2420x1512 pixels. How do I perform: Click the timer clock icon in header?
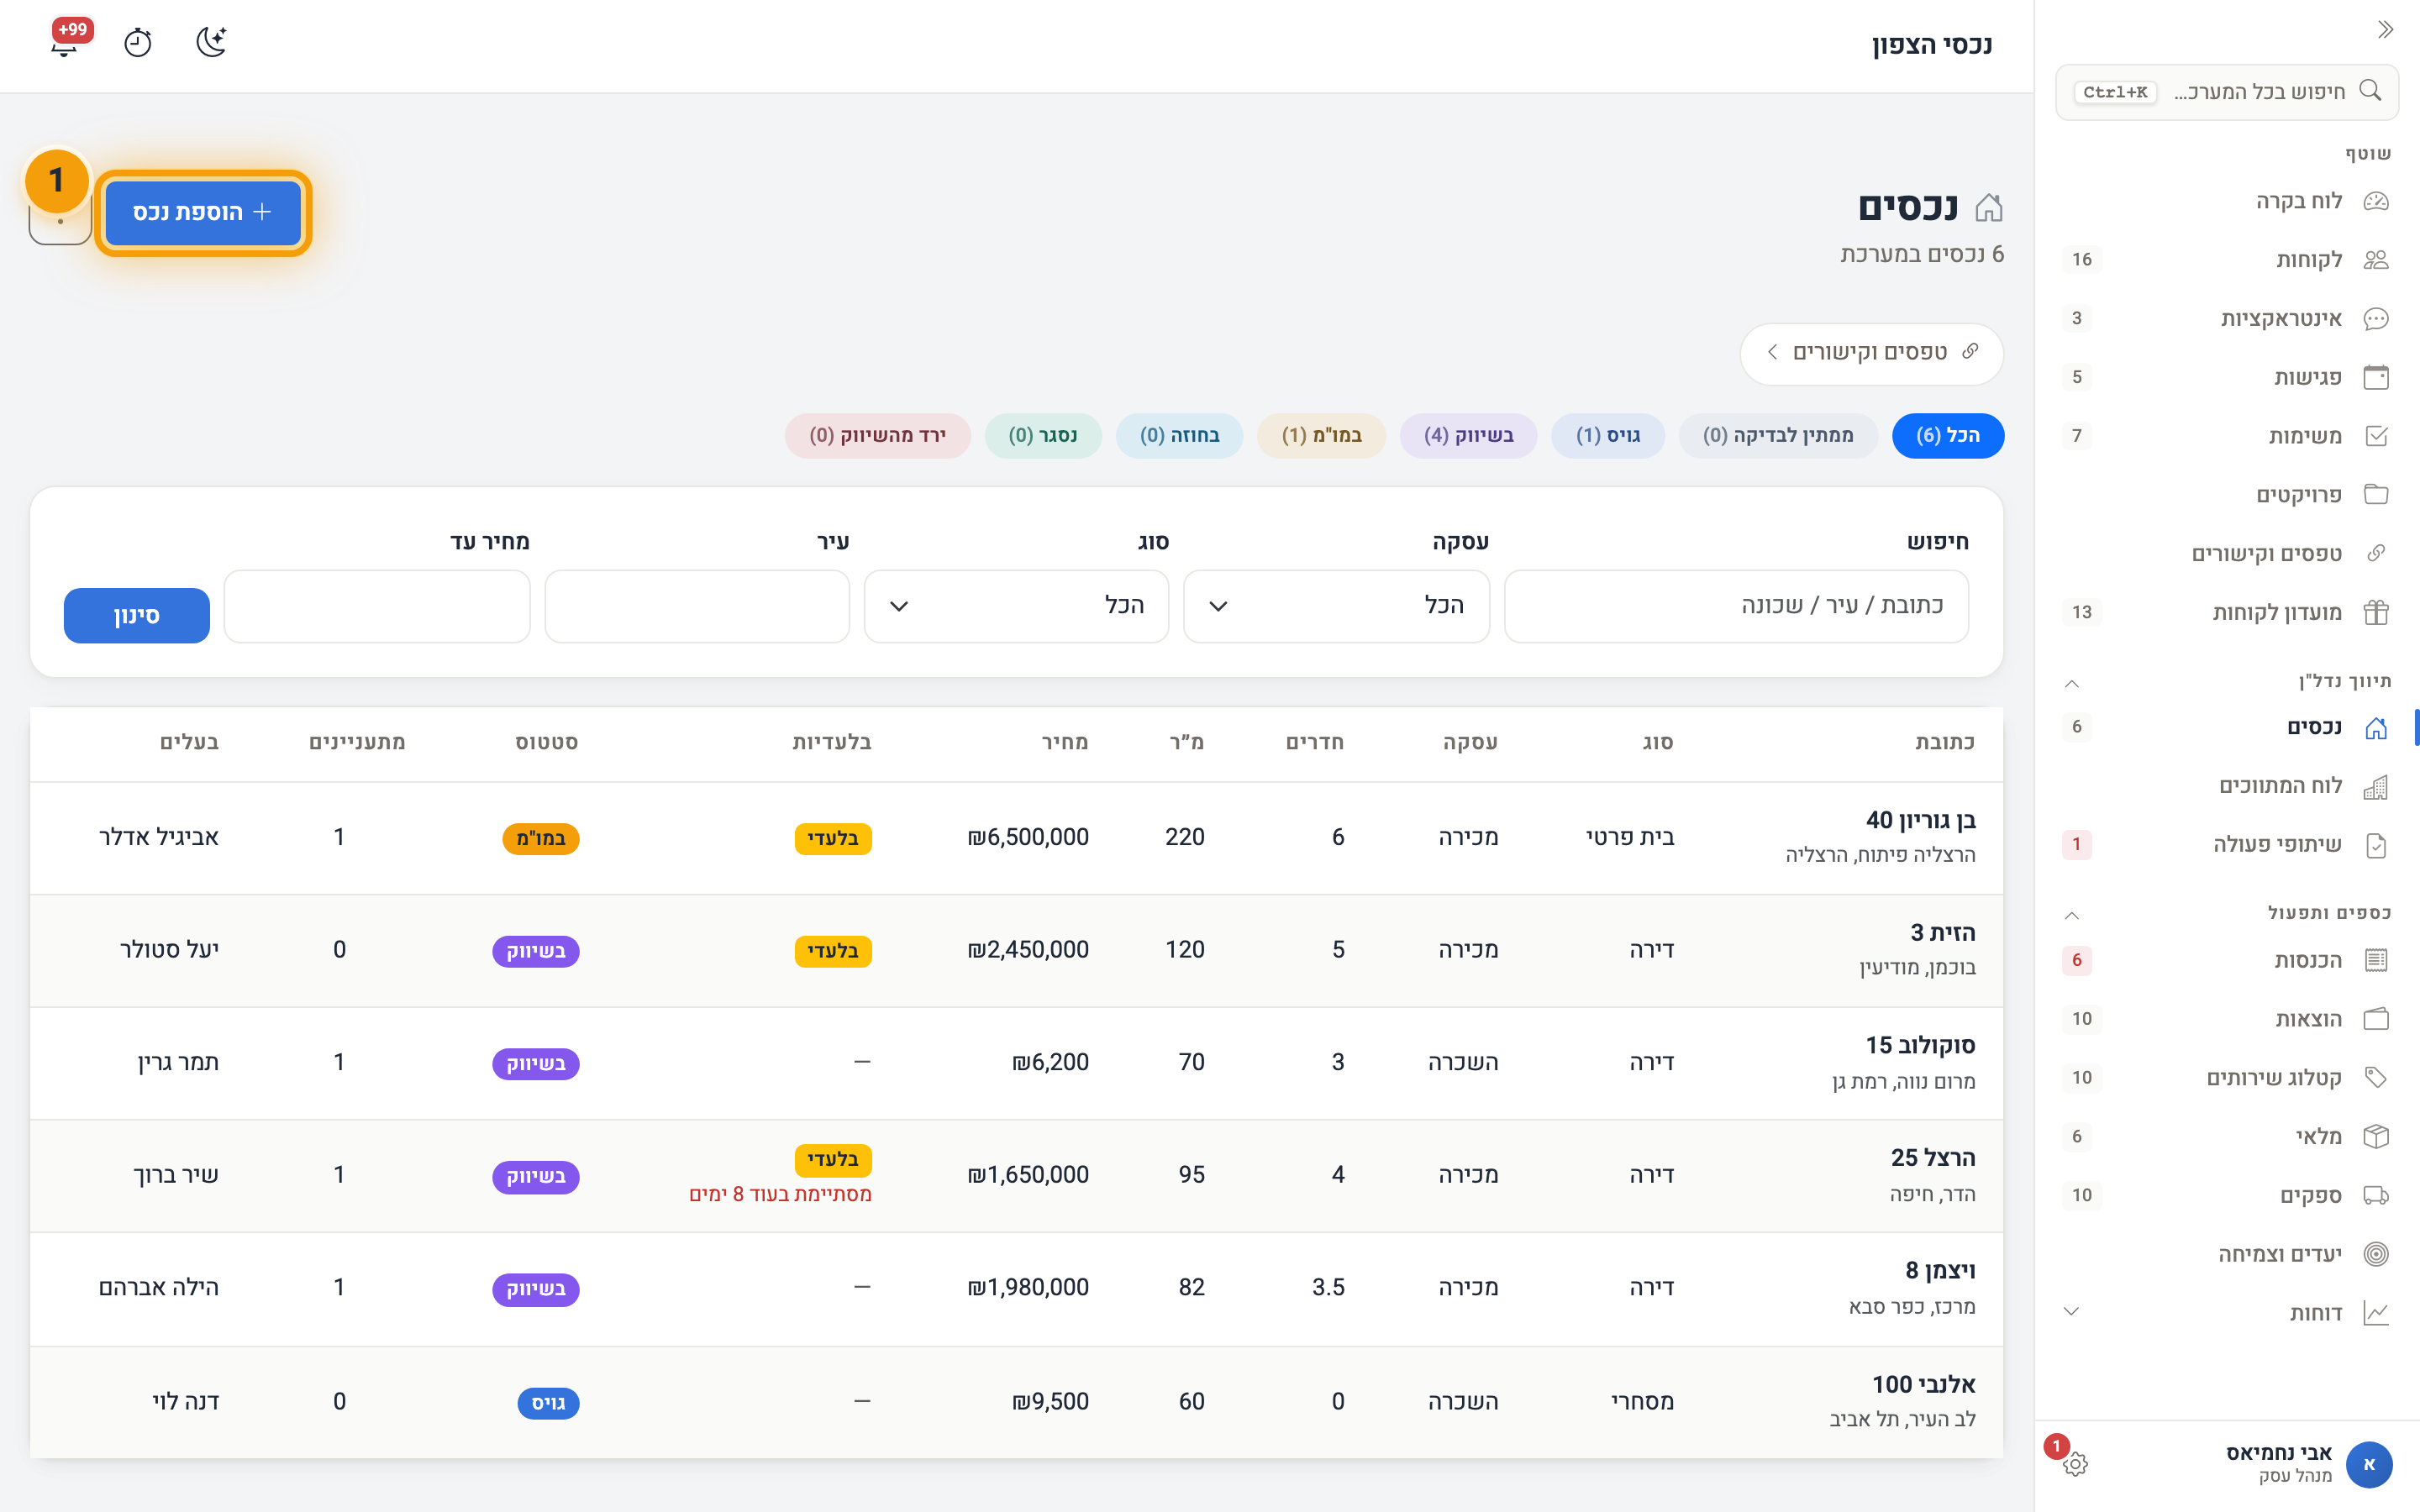tap(138, 42)
